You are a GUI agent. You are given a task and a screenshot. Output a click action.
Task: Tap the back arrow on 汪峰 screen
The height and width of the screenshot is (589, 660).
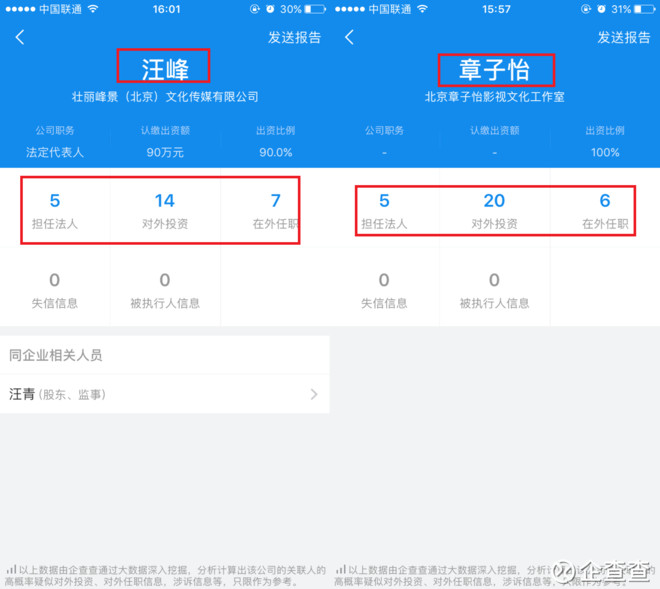(20, 37)
